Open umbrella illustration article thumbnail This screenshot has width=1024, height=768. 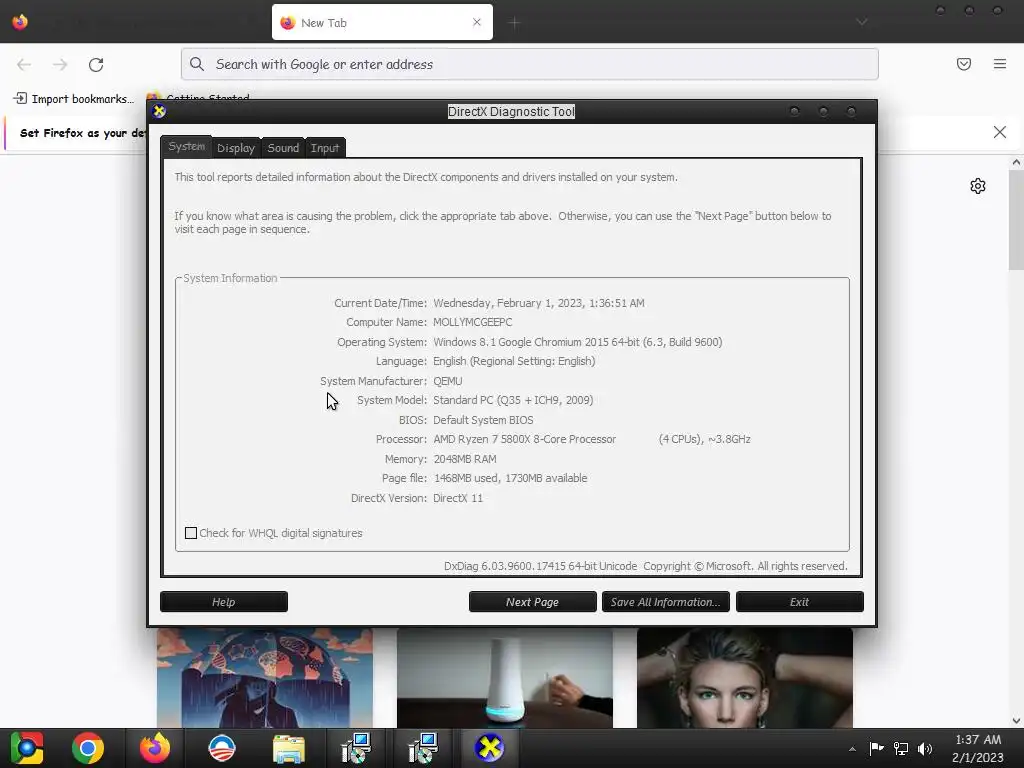(x=264, y=678)
